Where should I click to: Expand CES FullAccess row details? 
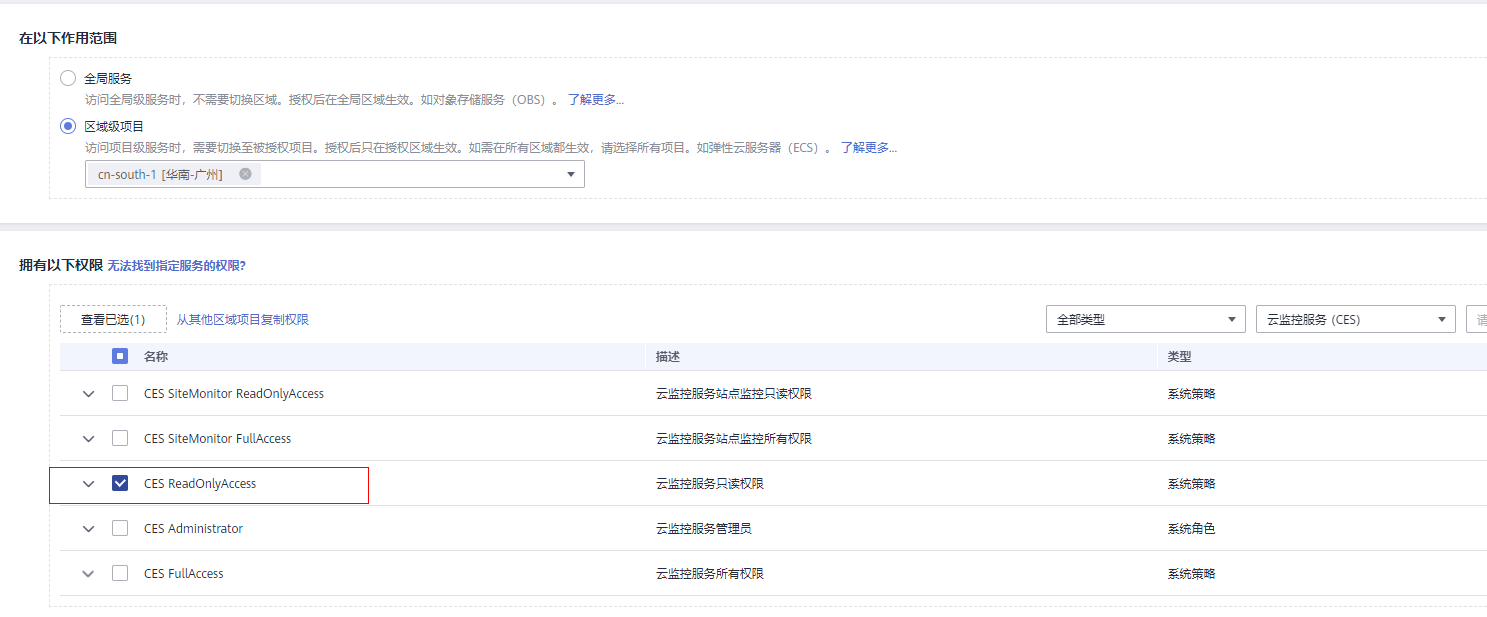[89, 574]
